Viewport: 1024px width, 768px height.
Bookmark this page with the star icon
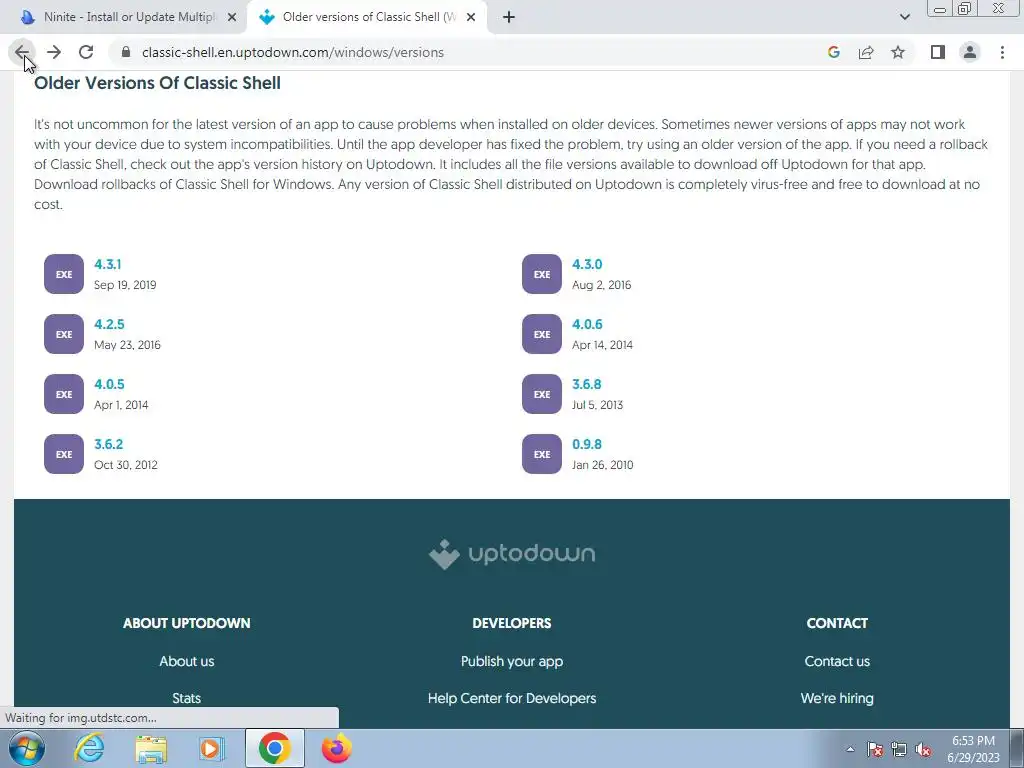(x=898, y=52)
